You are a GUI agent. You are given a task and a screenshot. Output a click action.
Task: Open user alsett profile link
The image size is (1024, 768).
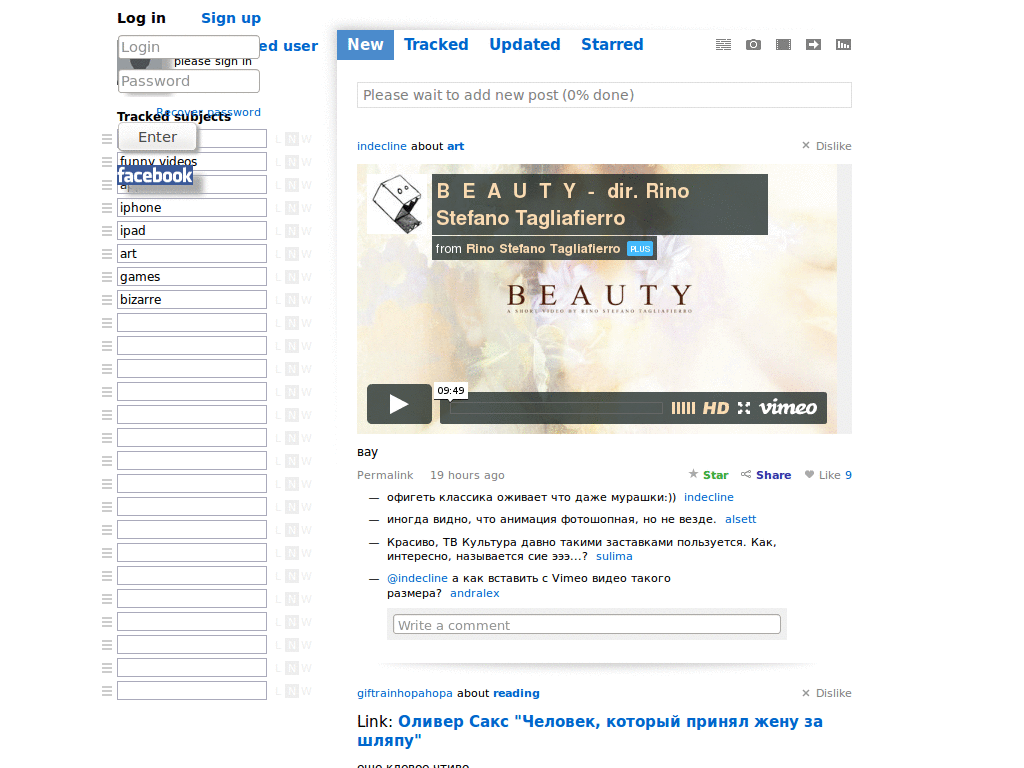click(x=741, y=519)
